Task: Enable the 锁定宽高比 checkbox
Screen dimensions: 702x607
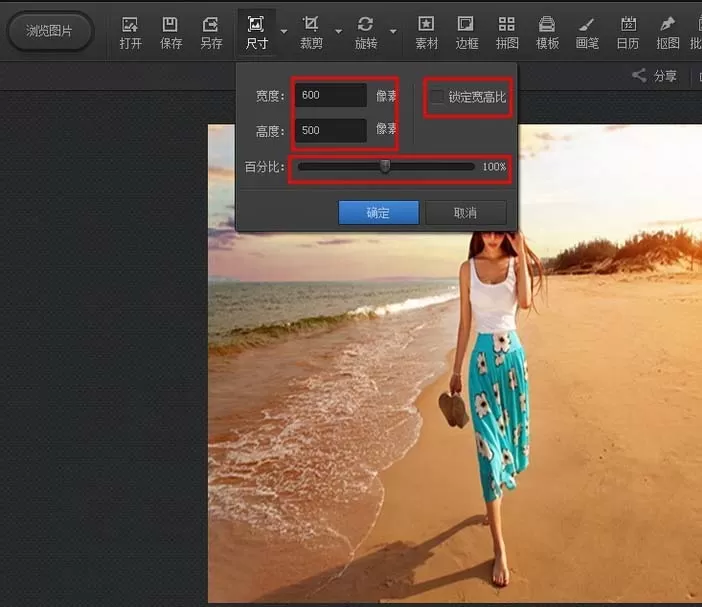Action: point(437,97)
